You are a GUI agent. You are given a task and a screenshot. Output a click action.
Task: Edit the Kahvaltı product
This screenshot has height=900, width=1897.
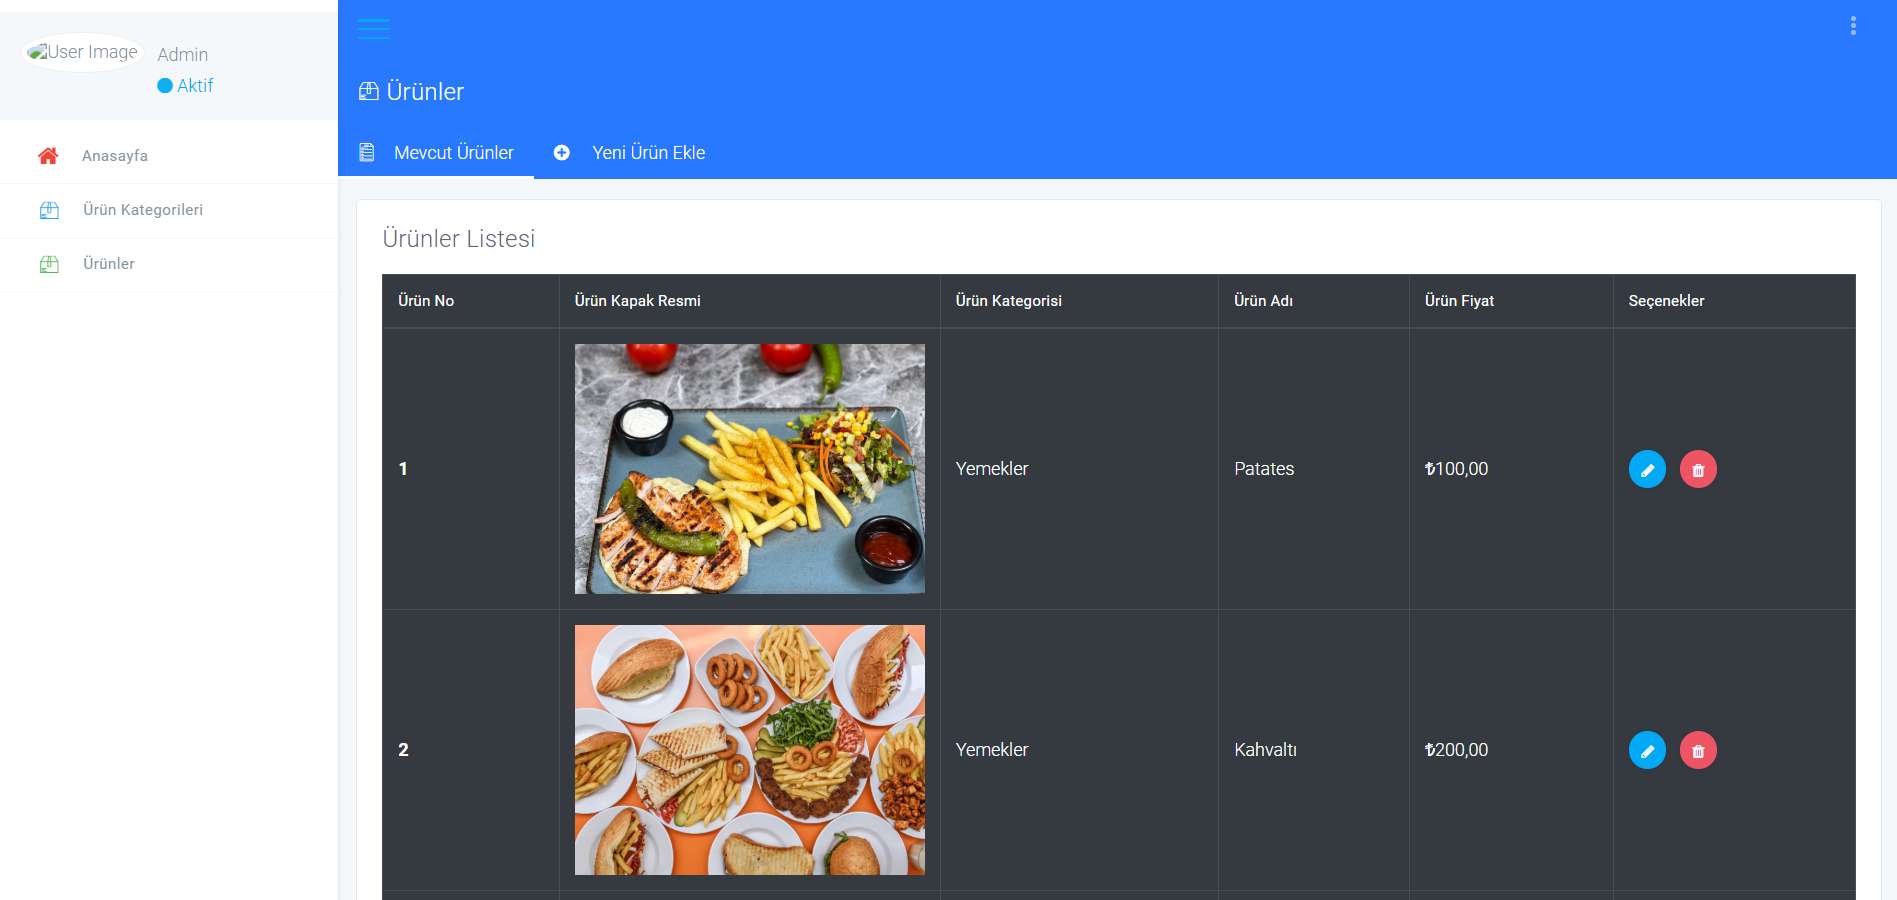point(1646,750)
